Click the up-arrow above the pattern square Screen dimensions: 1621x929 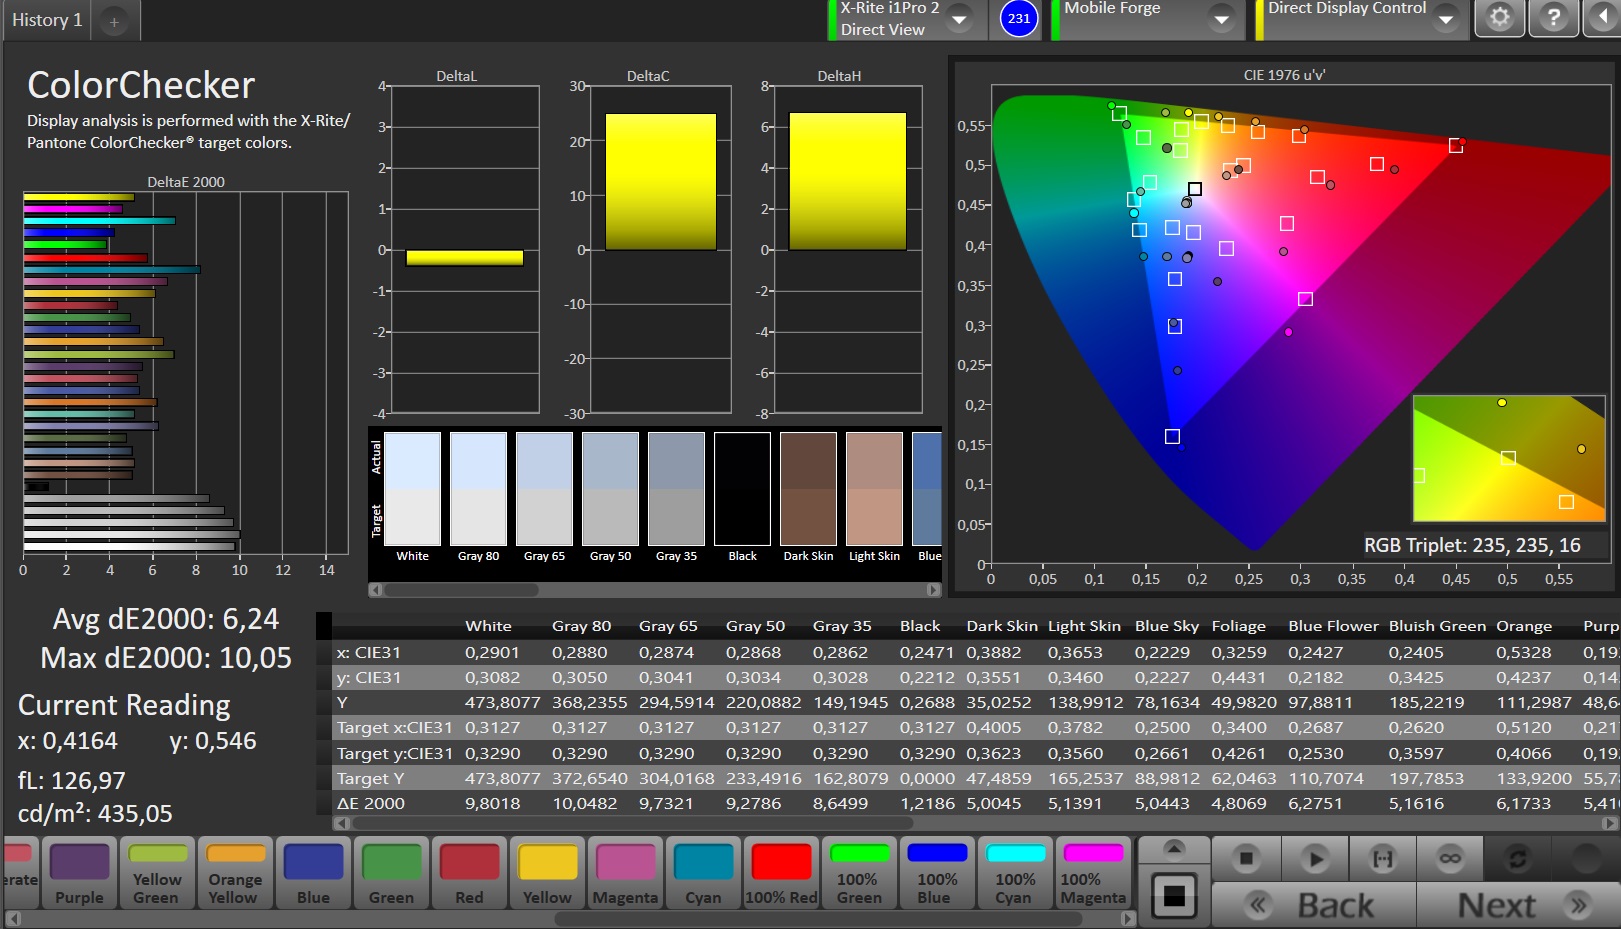[x=1174, y=849]
